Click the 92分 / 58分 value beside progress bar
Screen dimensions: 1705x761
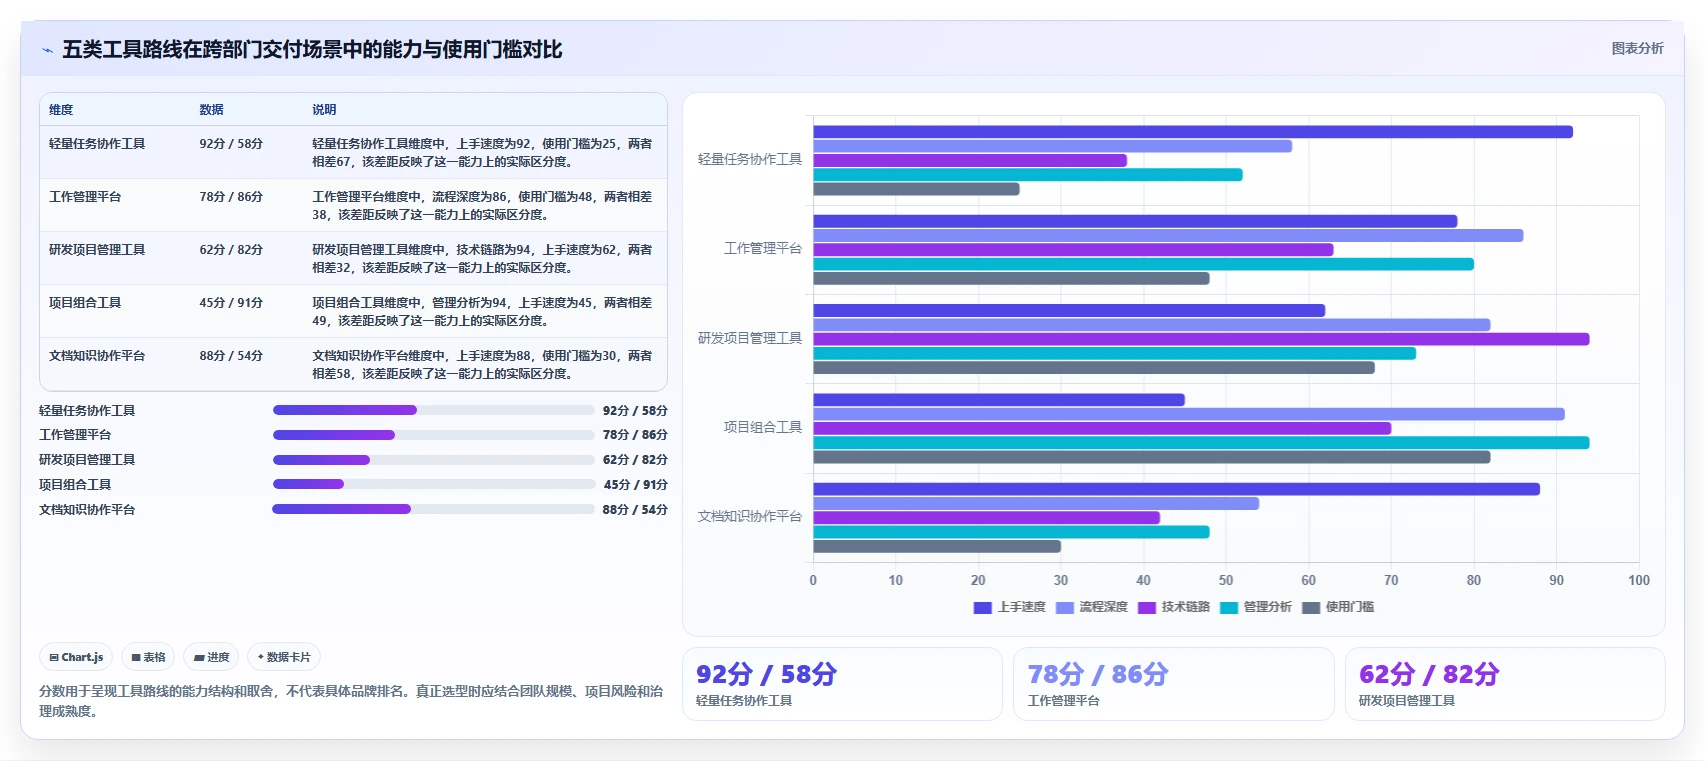[635, 410]
